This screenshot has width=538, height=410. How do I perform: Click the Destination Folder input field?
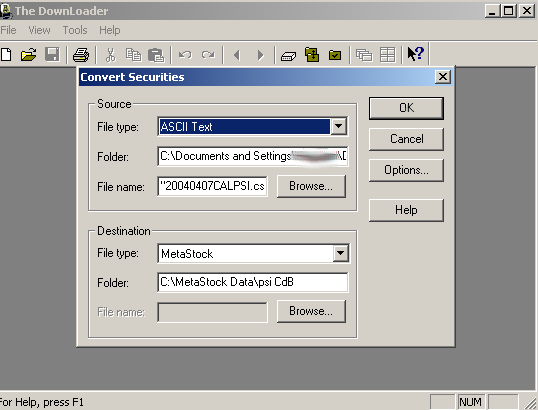253,282
